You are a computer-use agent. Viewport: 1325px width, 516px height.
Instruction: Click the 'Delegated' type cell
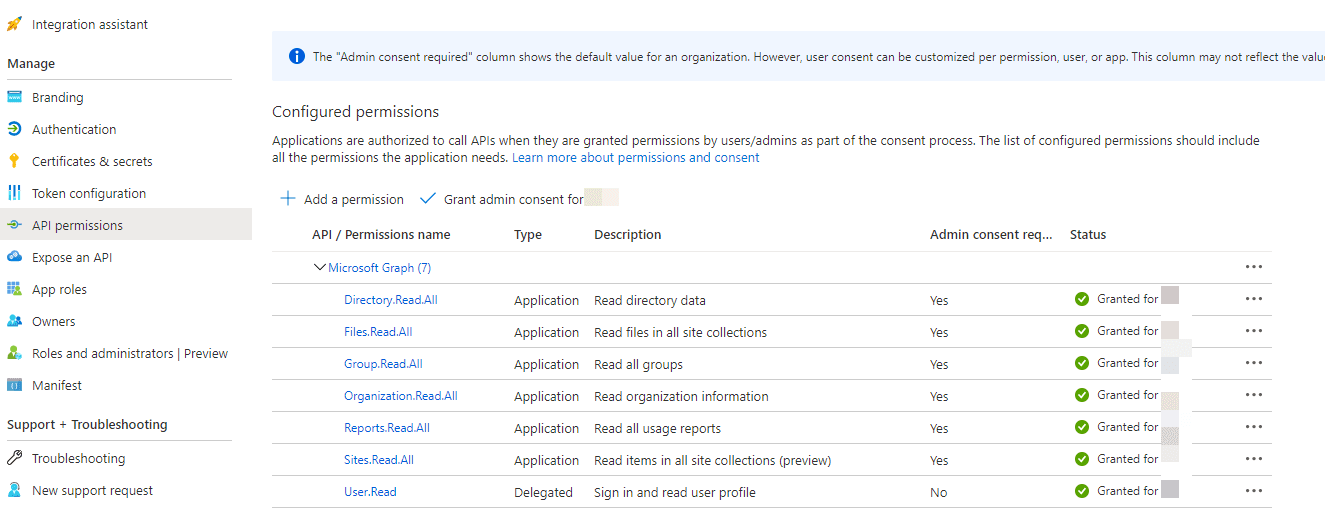coord(543,492)
